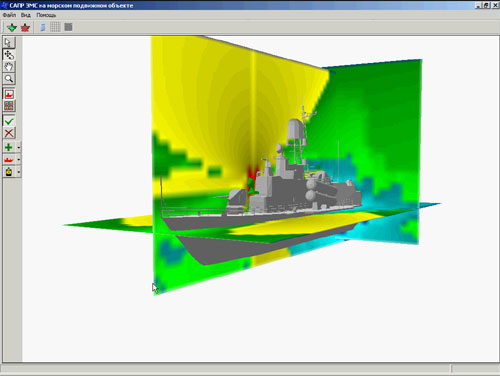This screenshot has width=500, height=376.
Task: Select the hand pan tool
Action: 9,67
